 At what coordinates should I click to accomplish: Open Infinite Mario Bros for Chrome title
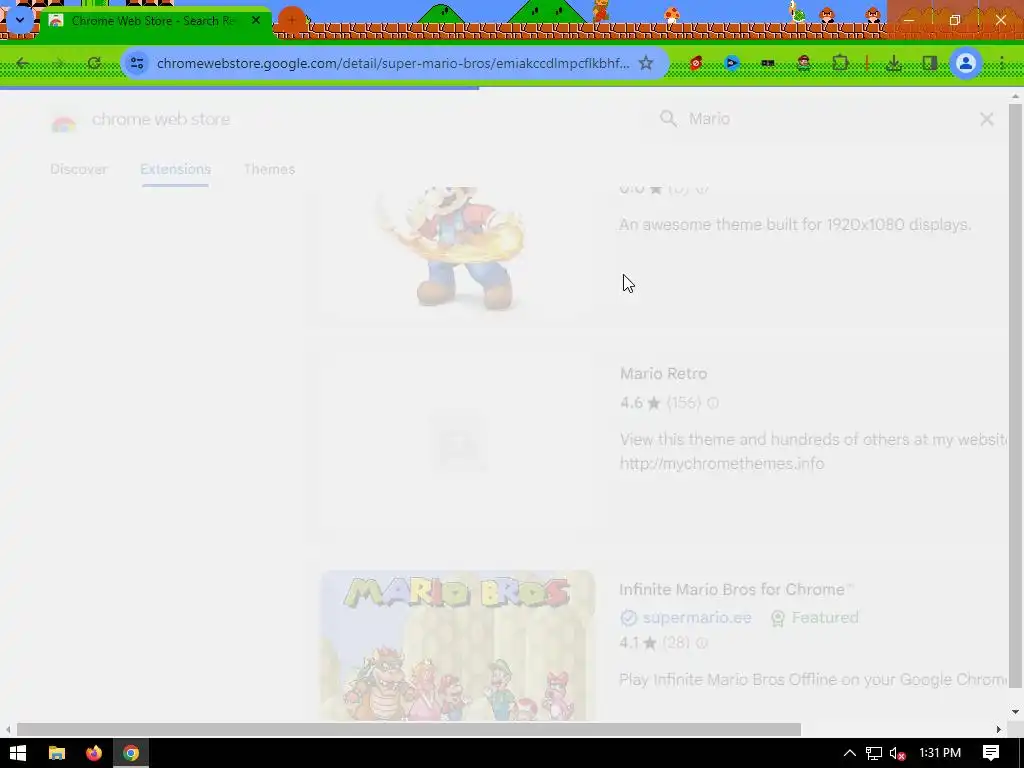[x=737, y=590]
